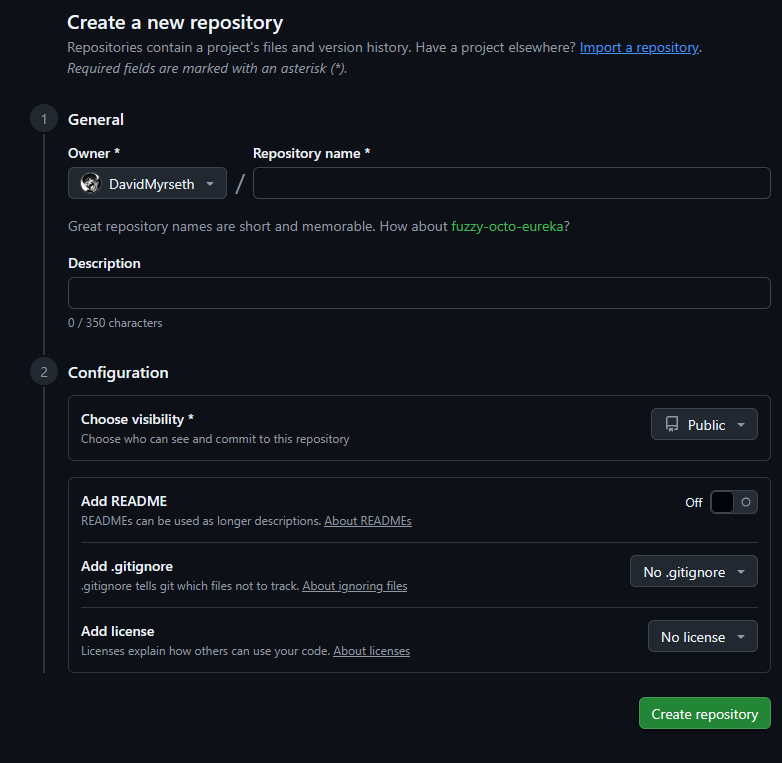Click the DavidMyrseth owner avatar icon
The height and width of the screenshot is (763, 782).
click(90, 184)
